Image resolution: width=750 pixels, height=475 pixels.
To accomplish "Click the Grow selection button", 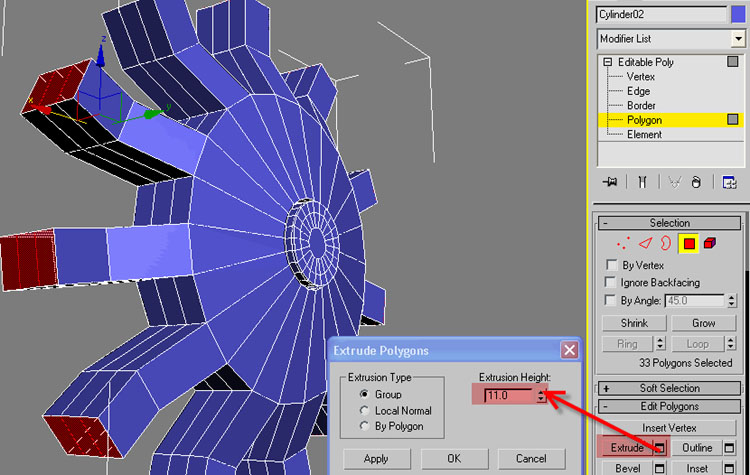I will point(704,323).
